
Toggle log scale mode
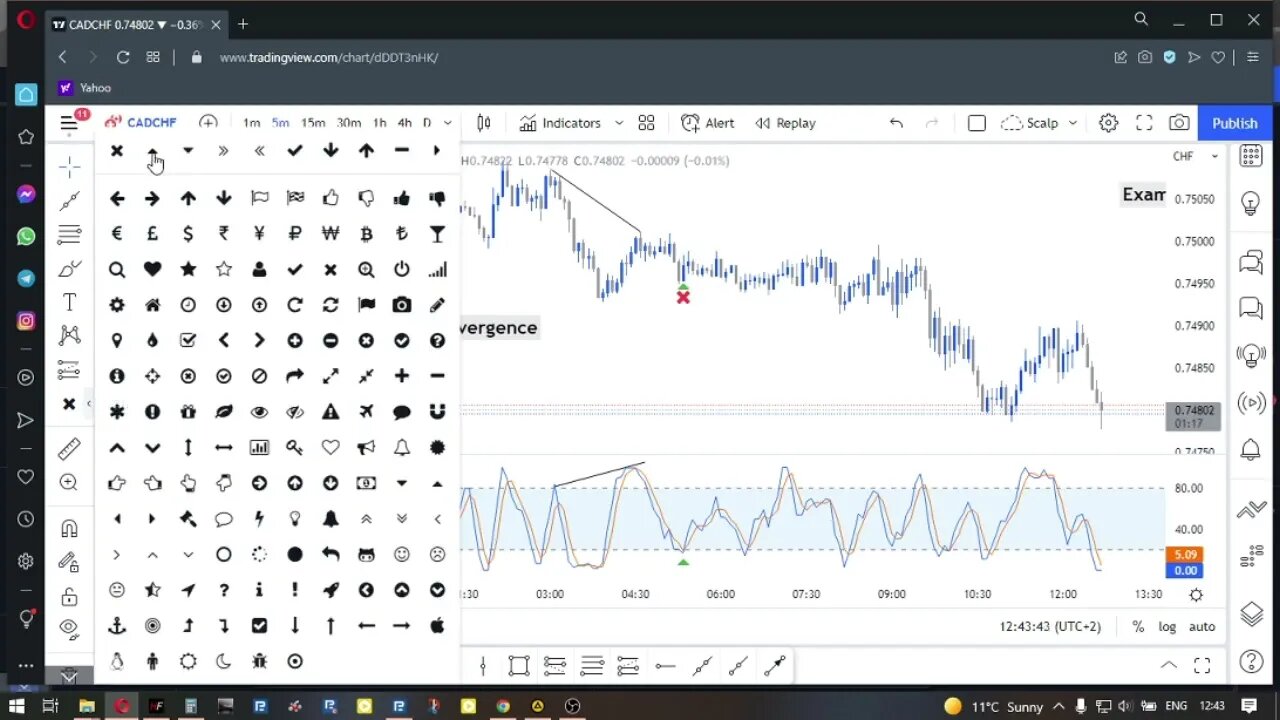(1167, 626)
